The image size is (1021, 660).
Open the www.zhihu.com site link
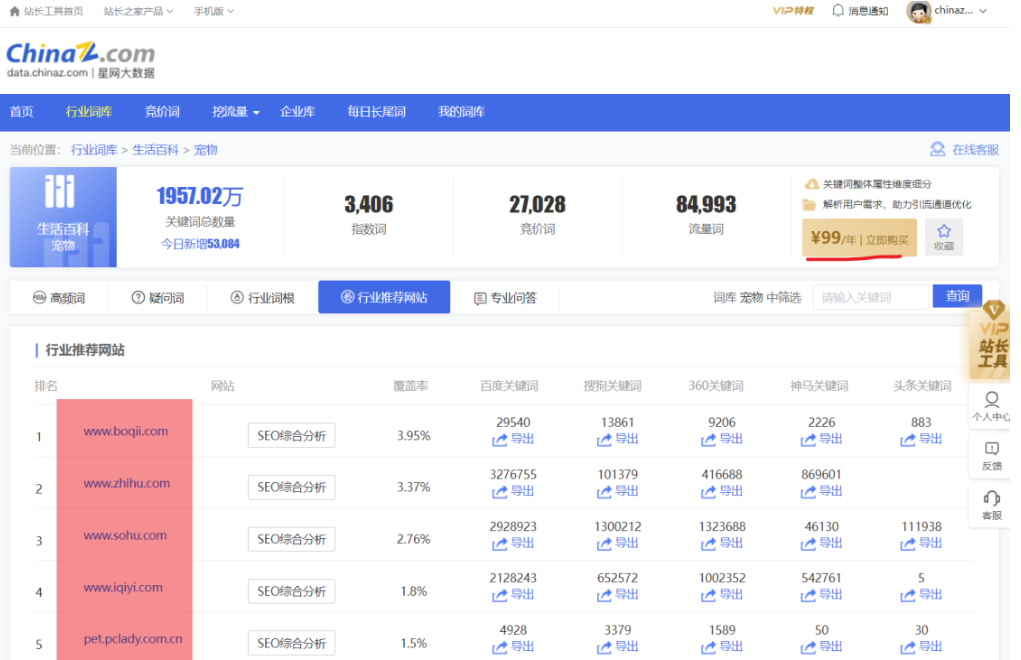pyautogui.click(x=127, y=483)
